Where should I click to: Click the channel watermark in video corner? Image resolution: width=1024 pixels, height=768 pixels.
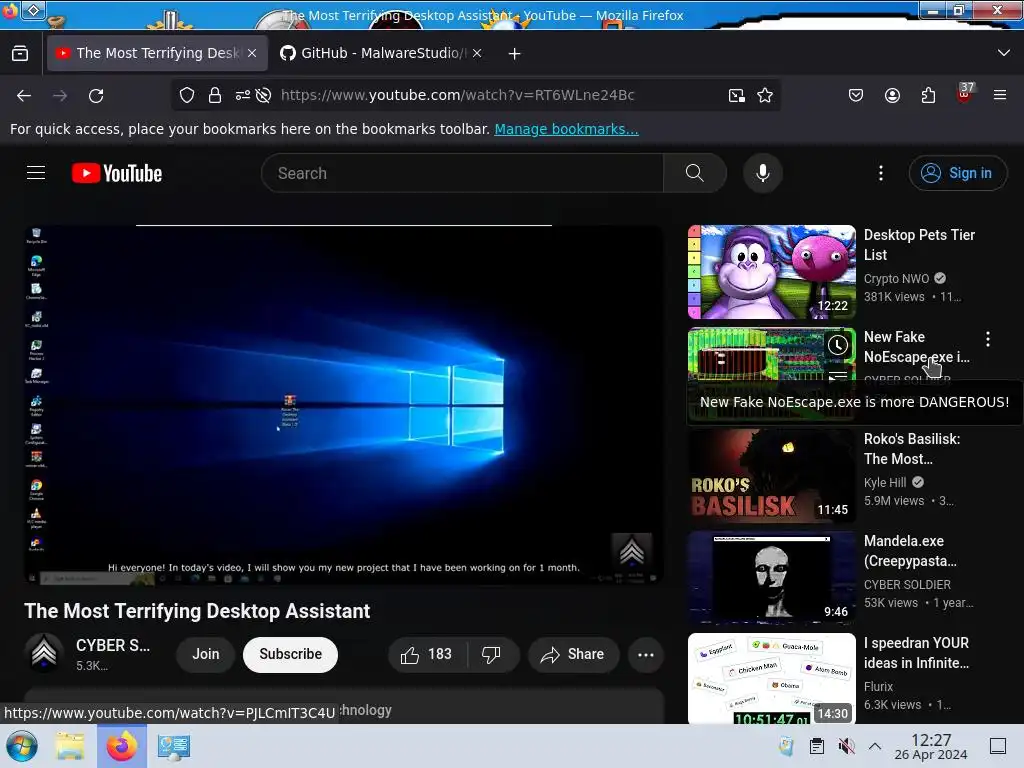click(632, 552)
